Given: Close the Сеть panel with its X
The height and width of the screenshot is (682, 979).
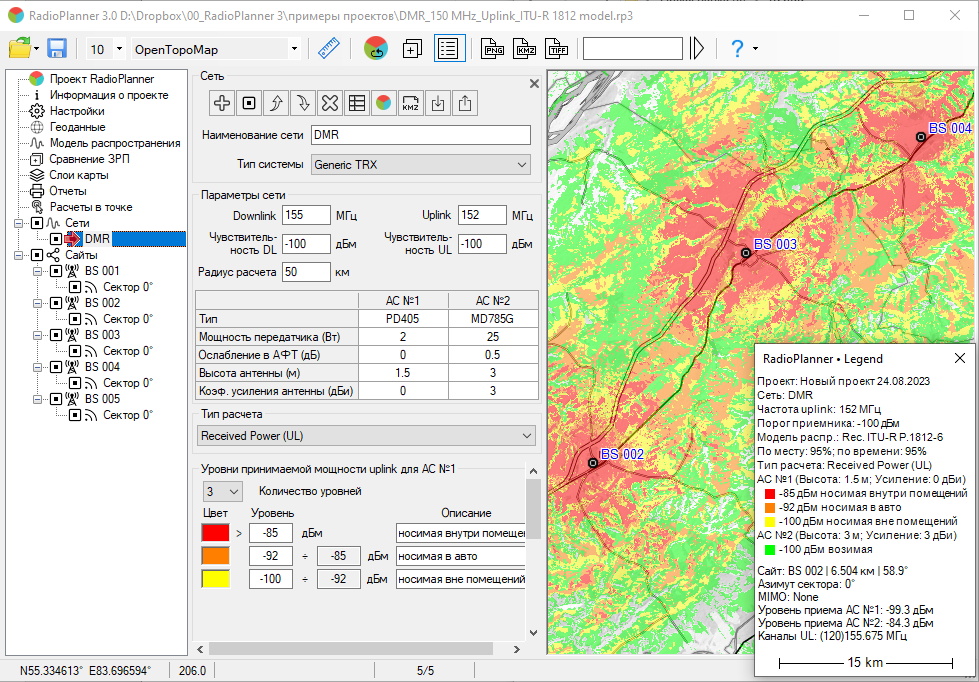Looking at the screenshot, I should coord(534,84).
